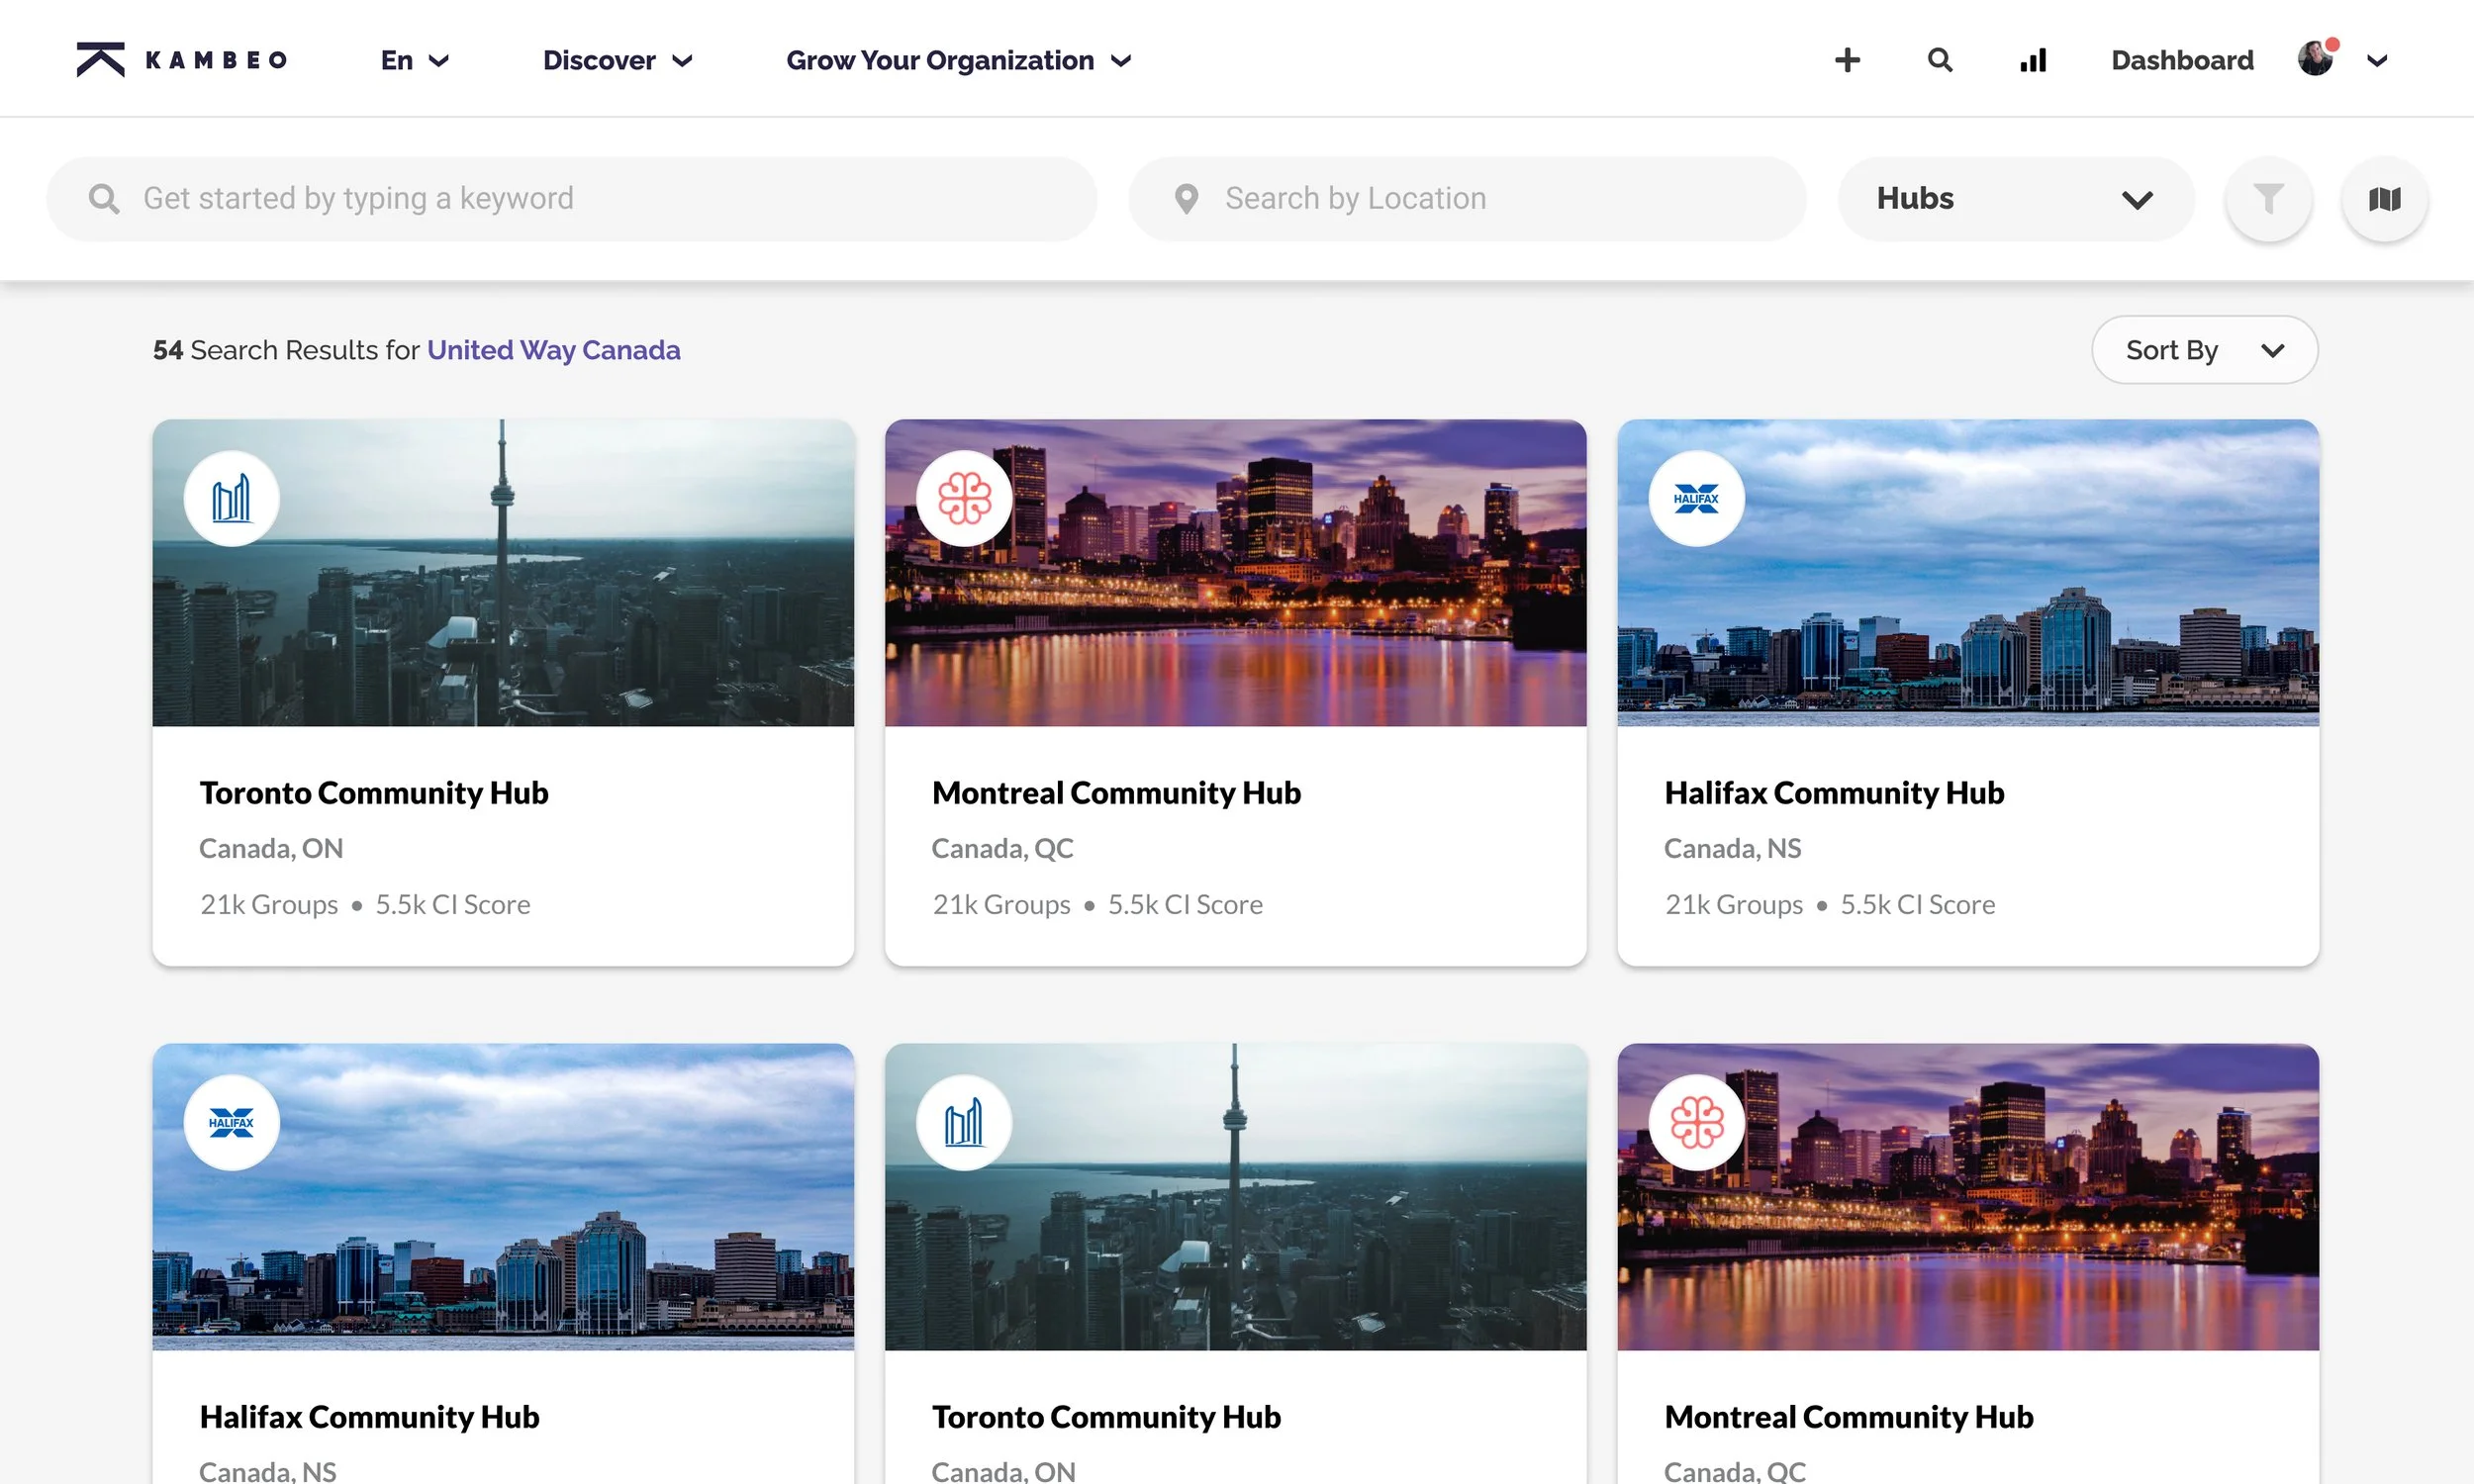Switch to map view using the map icon
Viewport: 2474px width, 1484px height.
[x=2384, y=198]
